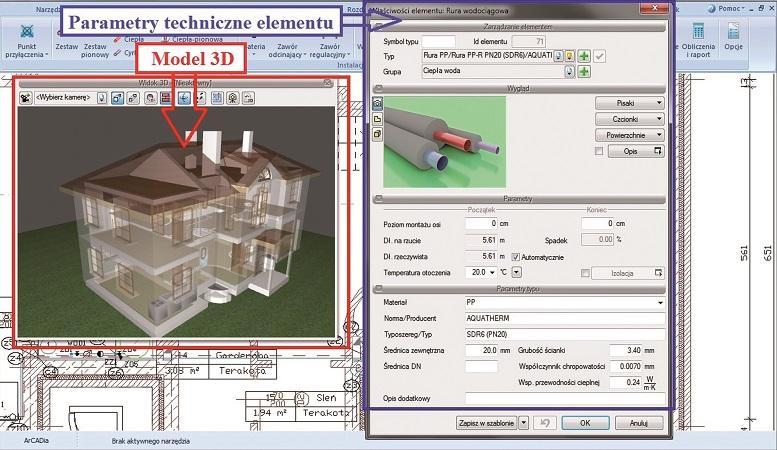This screenshot has width=777, height=450.
Task: Click the tree/landscape icon in 3D toolbar
Action: coord(233,98)
